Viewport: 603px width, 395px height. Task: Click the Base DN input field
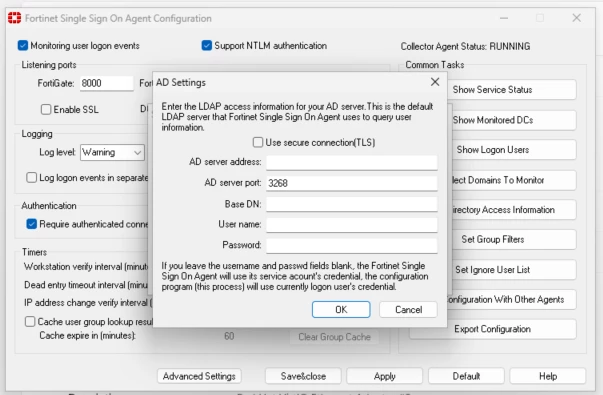pos(351,204)
